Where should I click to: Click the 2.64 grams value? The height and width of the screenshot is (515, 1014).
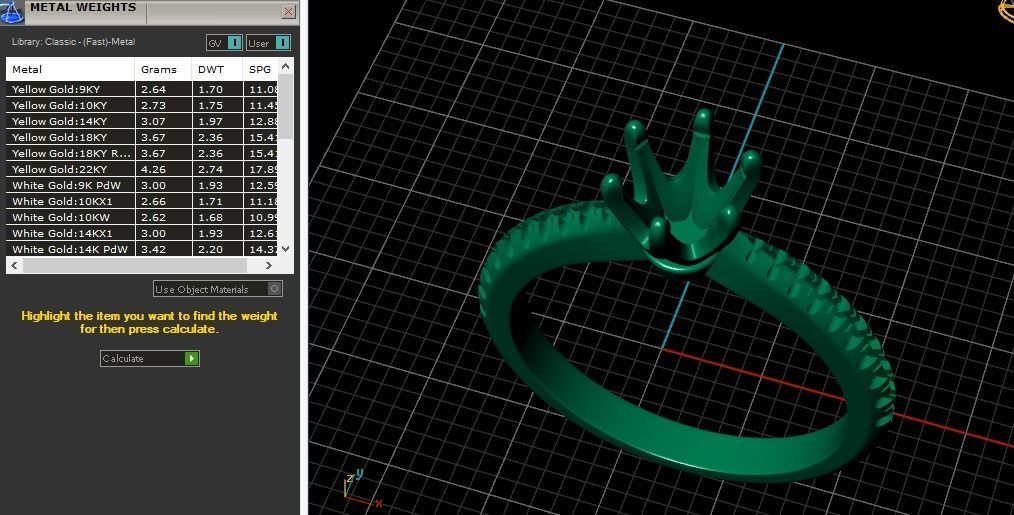pos(153,89)
